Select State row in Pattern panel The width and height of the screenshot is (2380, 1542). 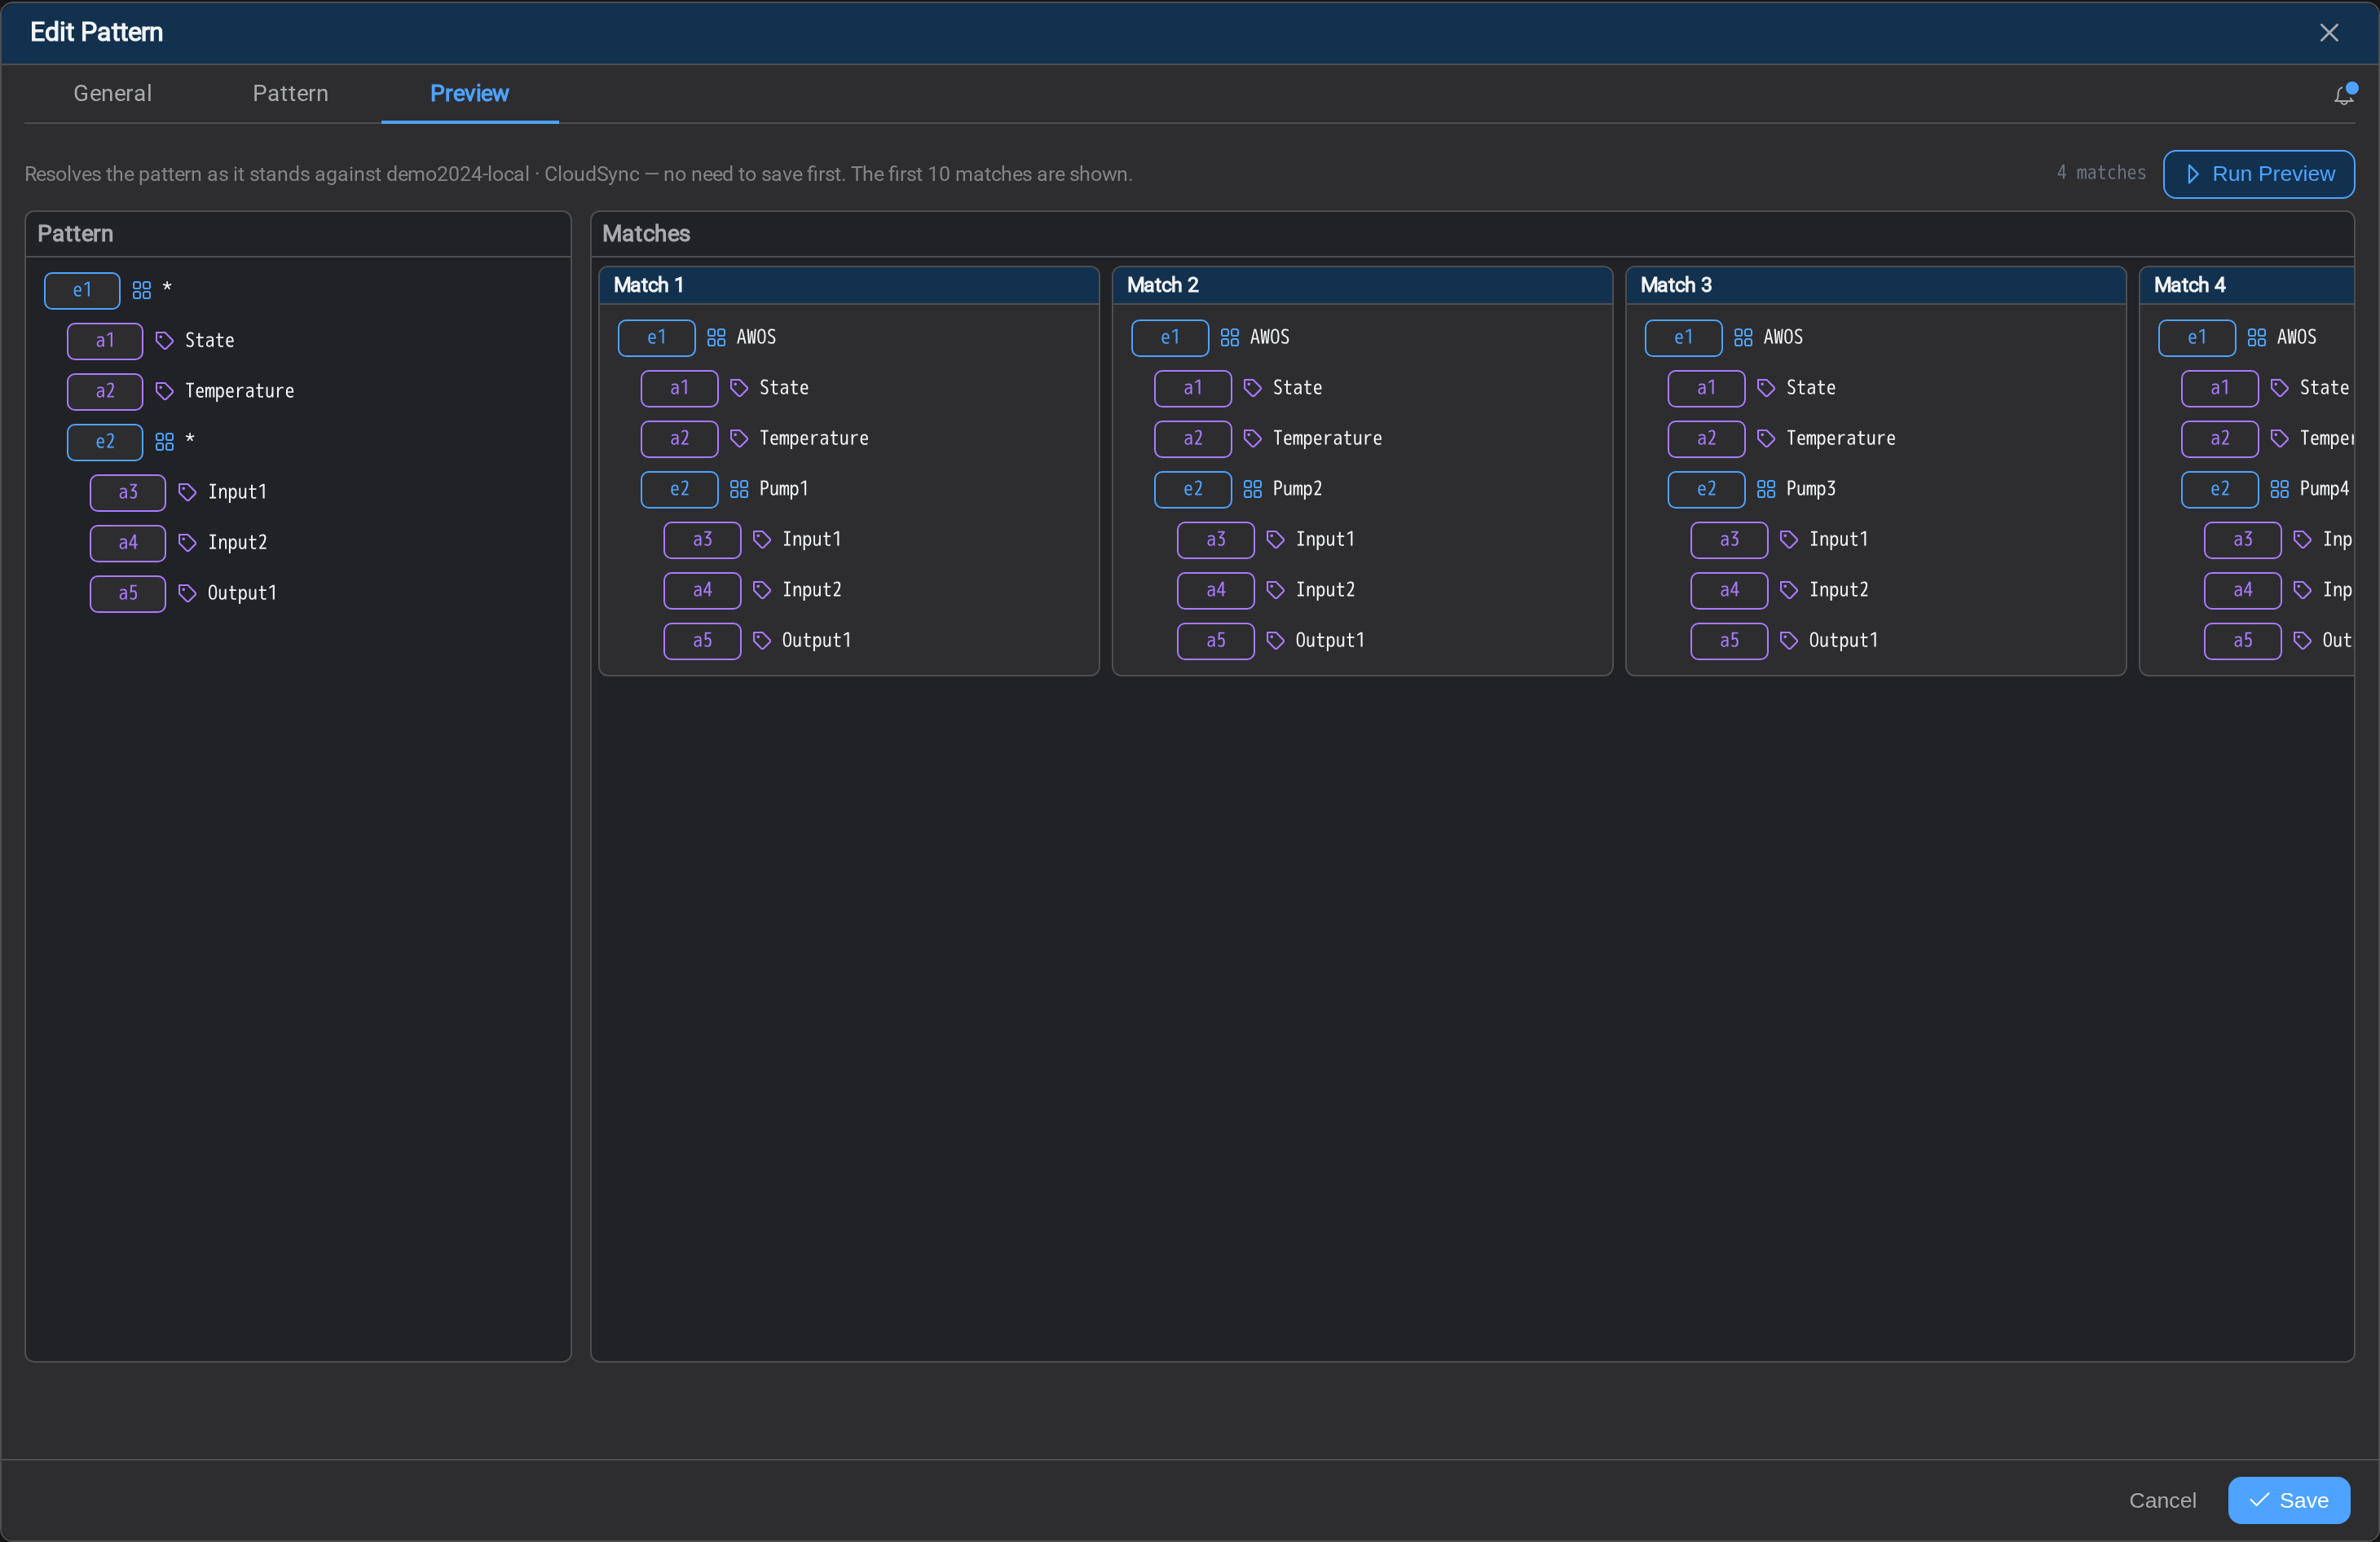pyautogui.click(x=209, y=341)
